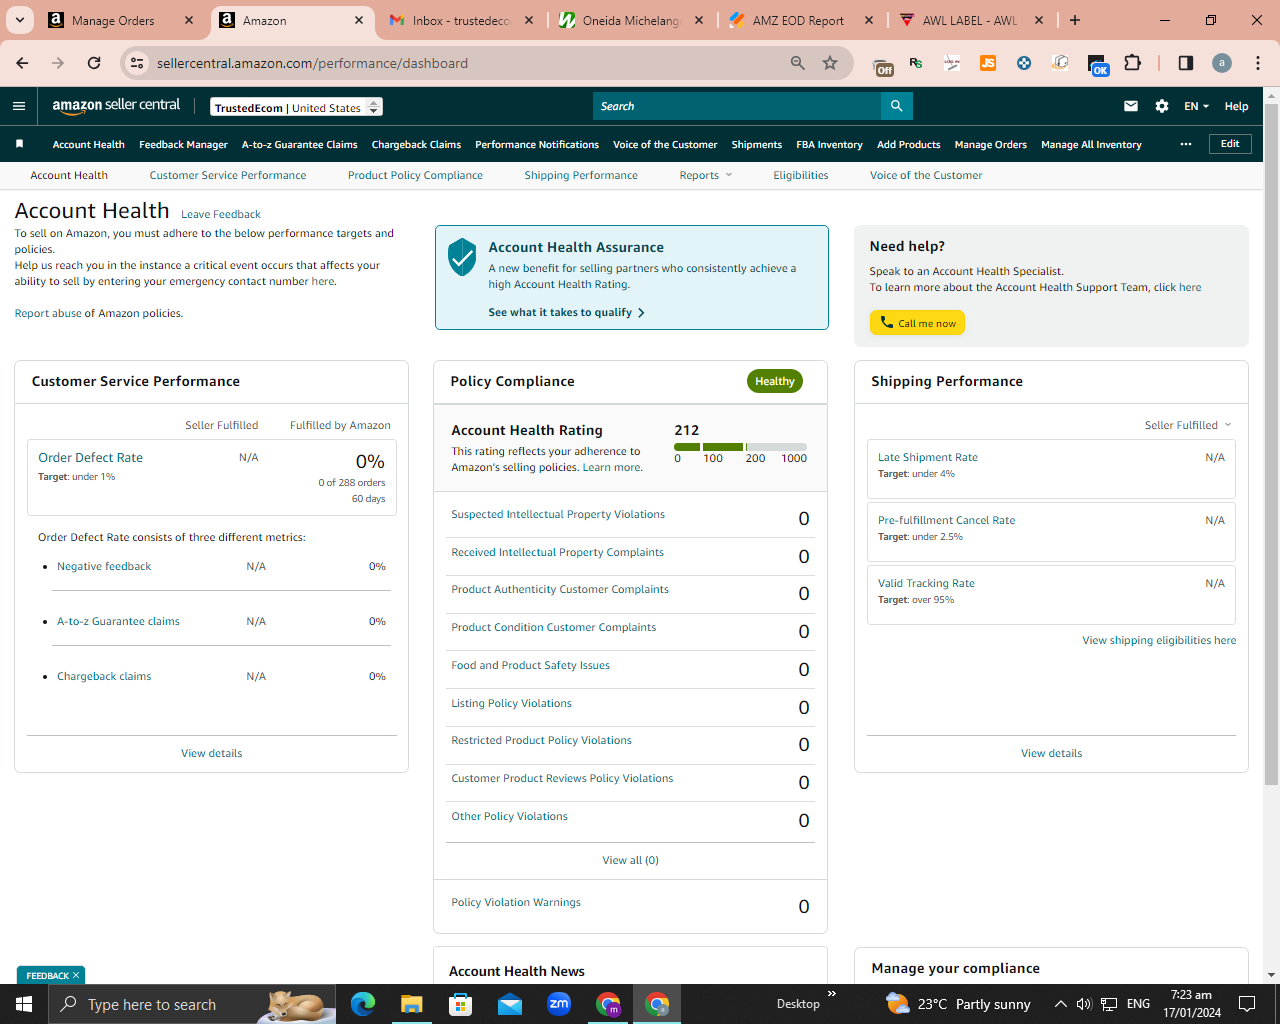The image size is (1280, 1024).
Task: Open the Extensions puzzle-piece menu
Action: click(1133, 63)
